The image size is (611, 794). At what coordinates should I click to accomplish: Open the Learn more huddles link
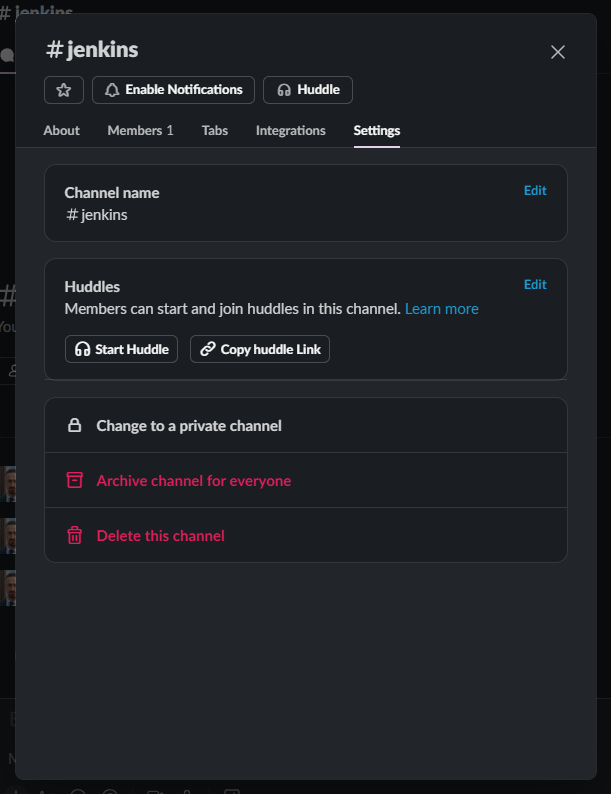[x=442, y=309]
